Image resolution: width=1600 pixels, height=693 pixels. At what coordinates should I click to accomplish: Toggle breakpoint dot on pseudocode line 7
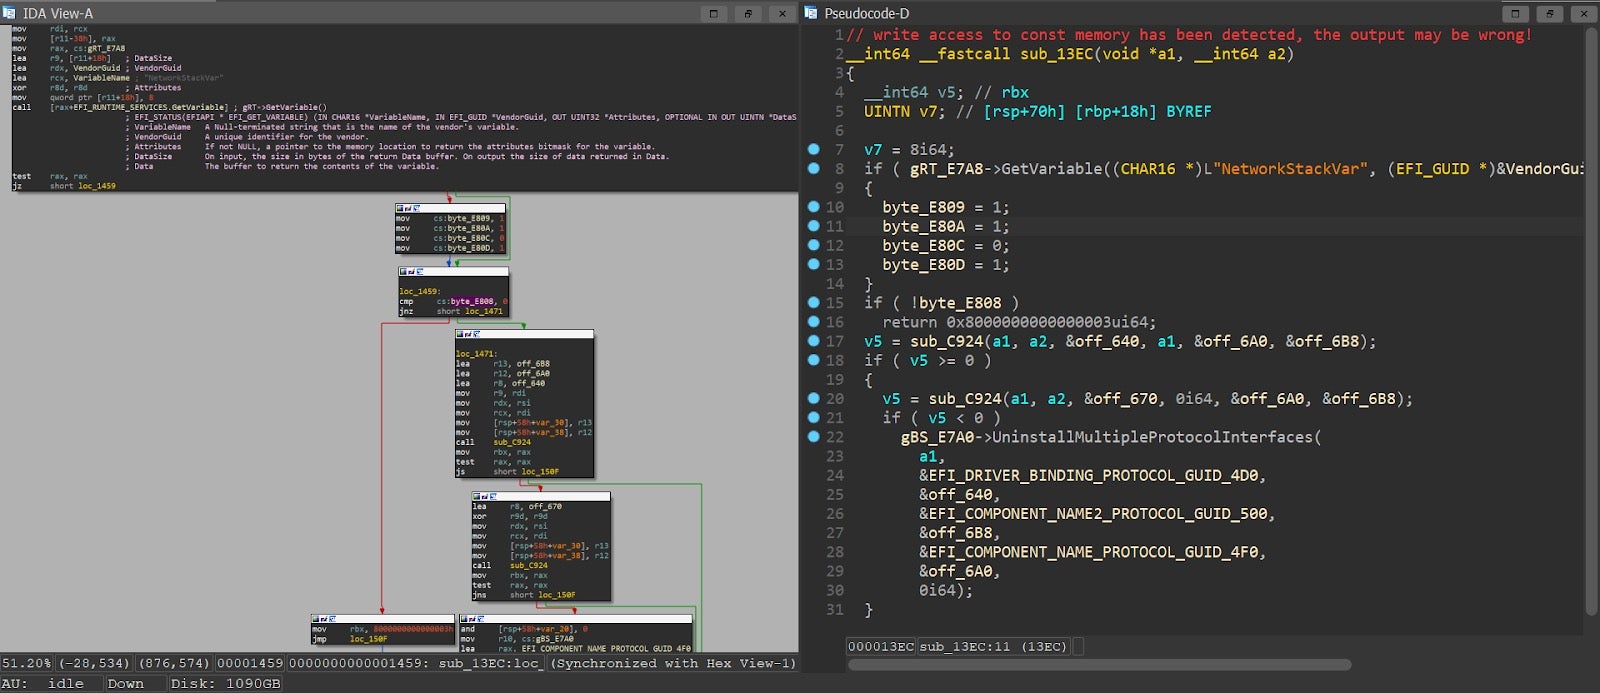click(814, 149)
